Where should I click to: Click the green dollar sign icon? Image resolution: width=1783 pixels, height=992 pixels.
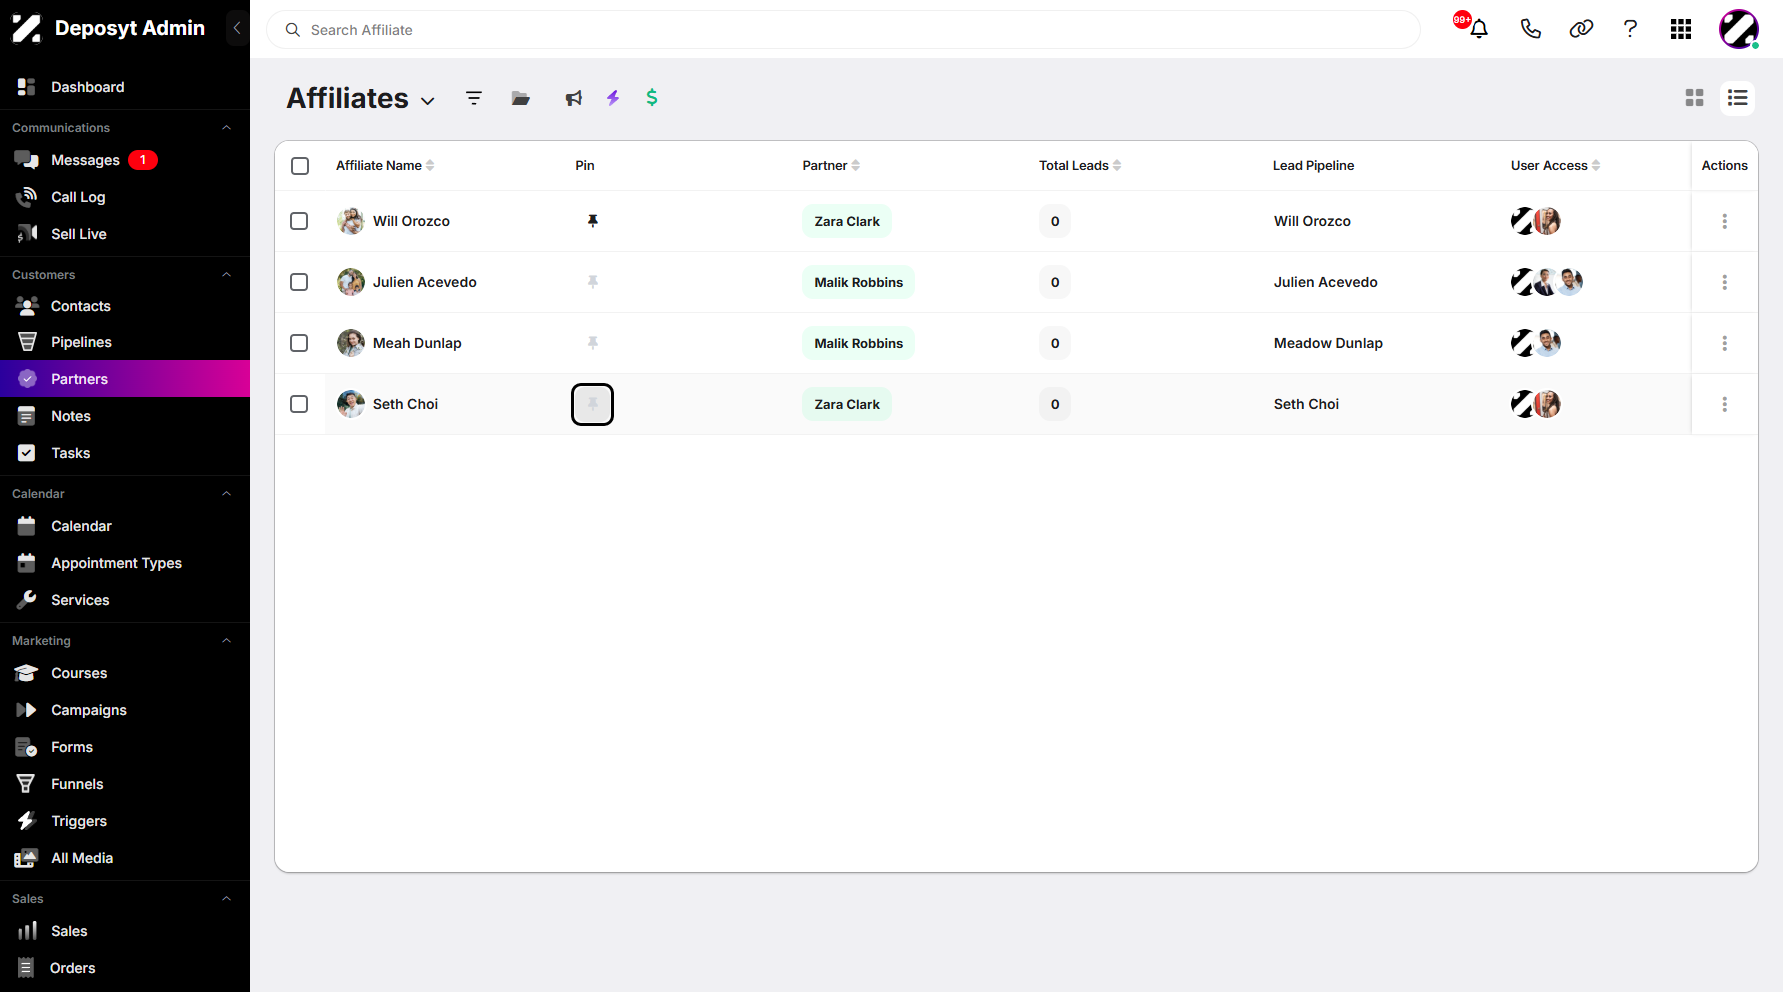click(652, 97)
